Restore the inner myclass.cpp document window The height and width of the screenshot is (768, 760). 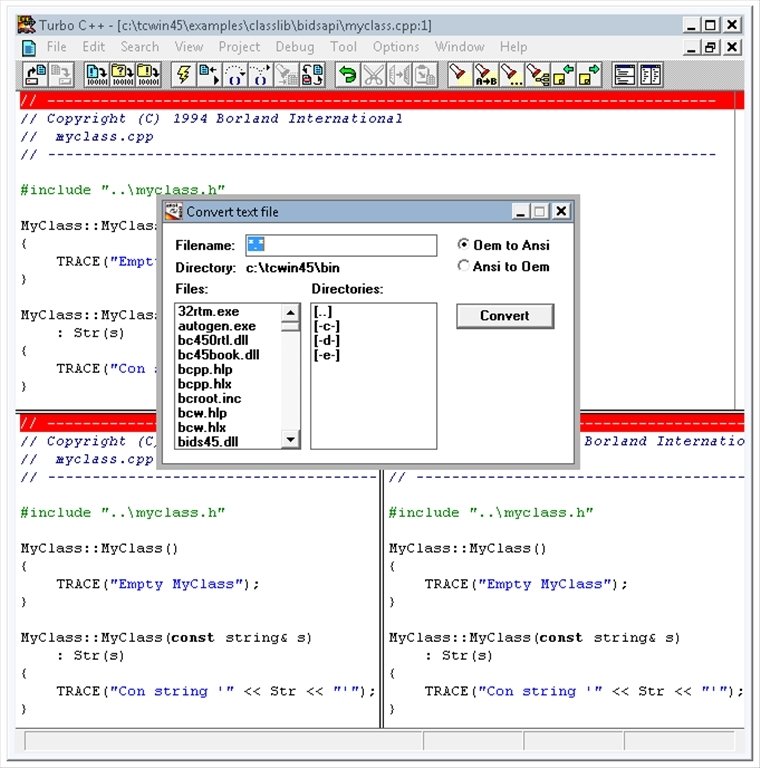coord(710,48)
